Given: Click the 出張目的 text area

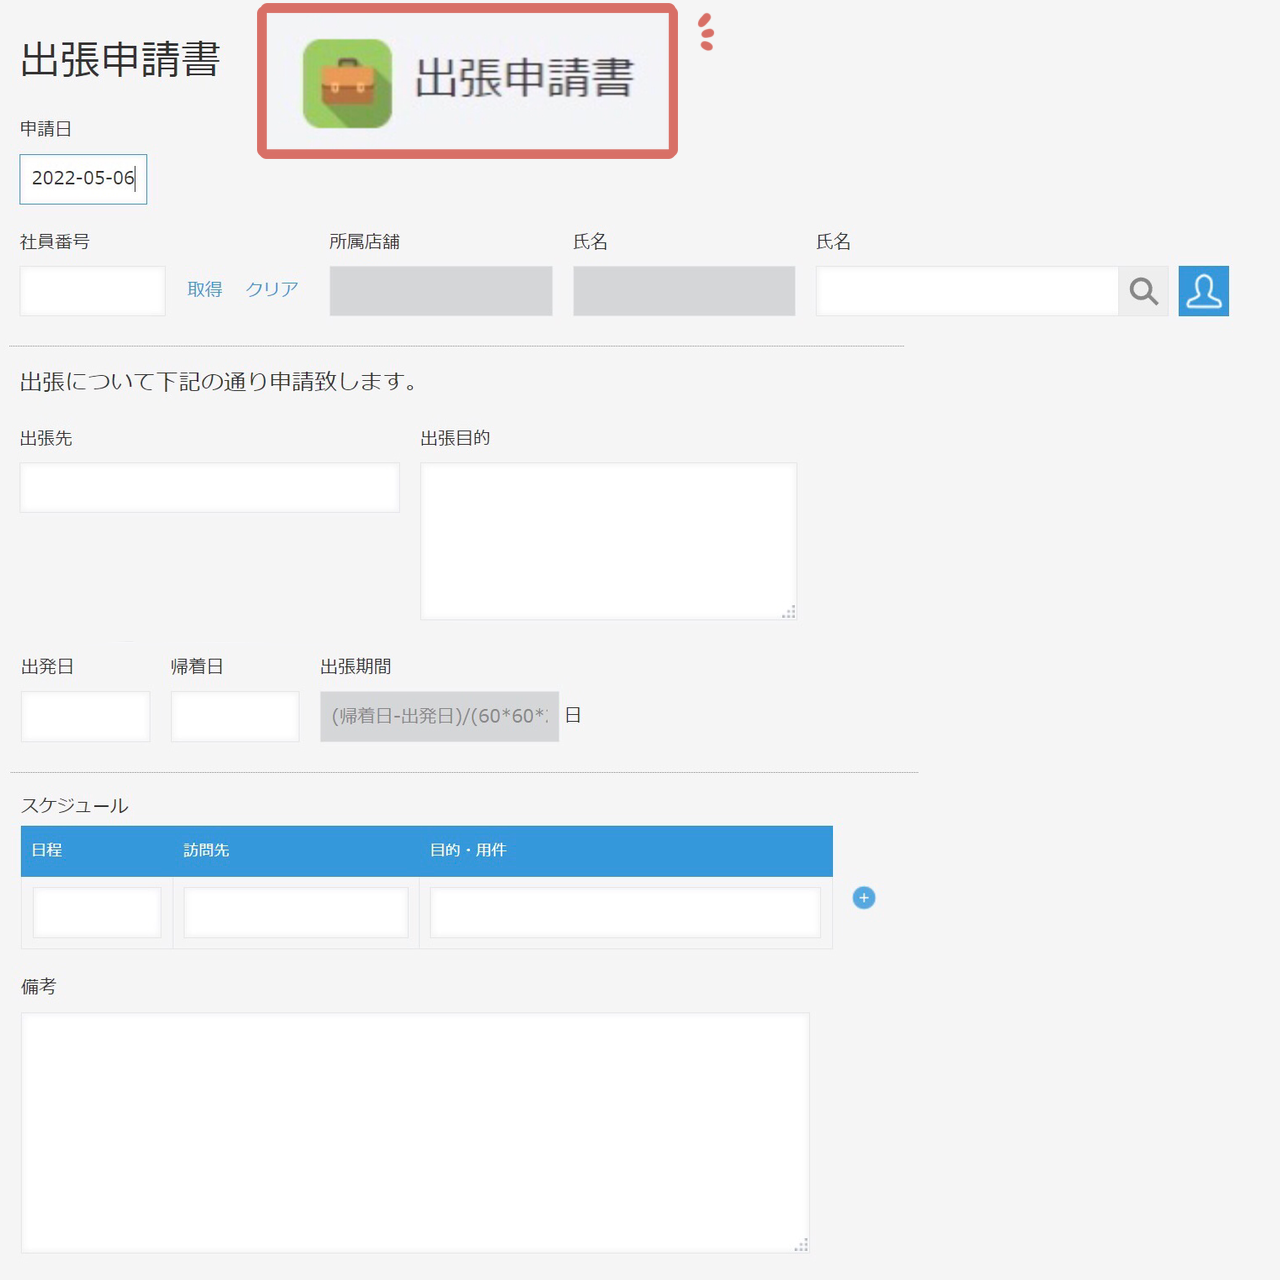Looking at the screenshot, I should tap(608, 541).
